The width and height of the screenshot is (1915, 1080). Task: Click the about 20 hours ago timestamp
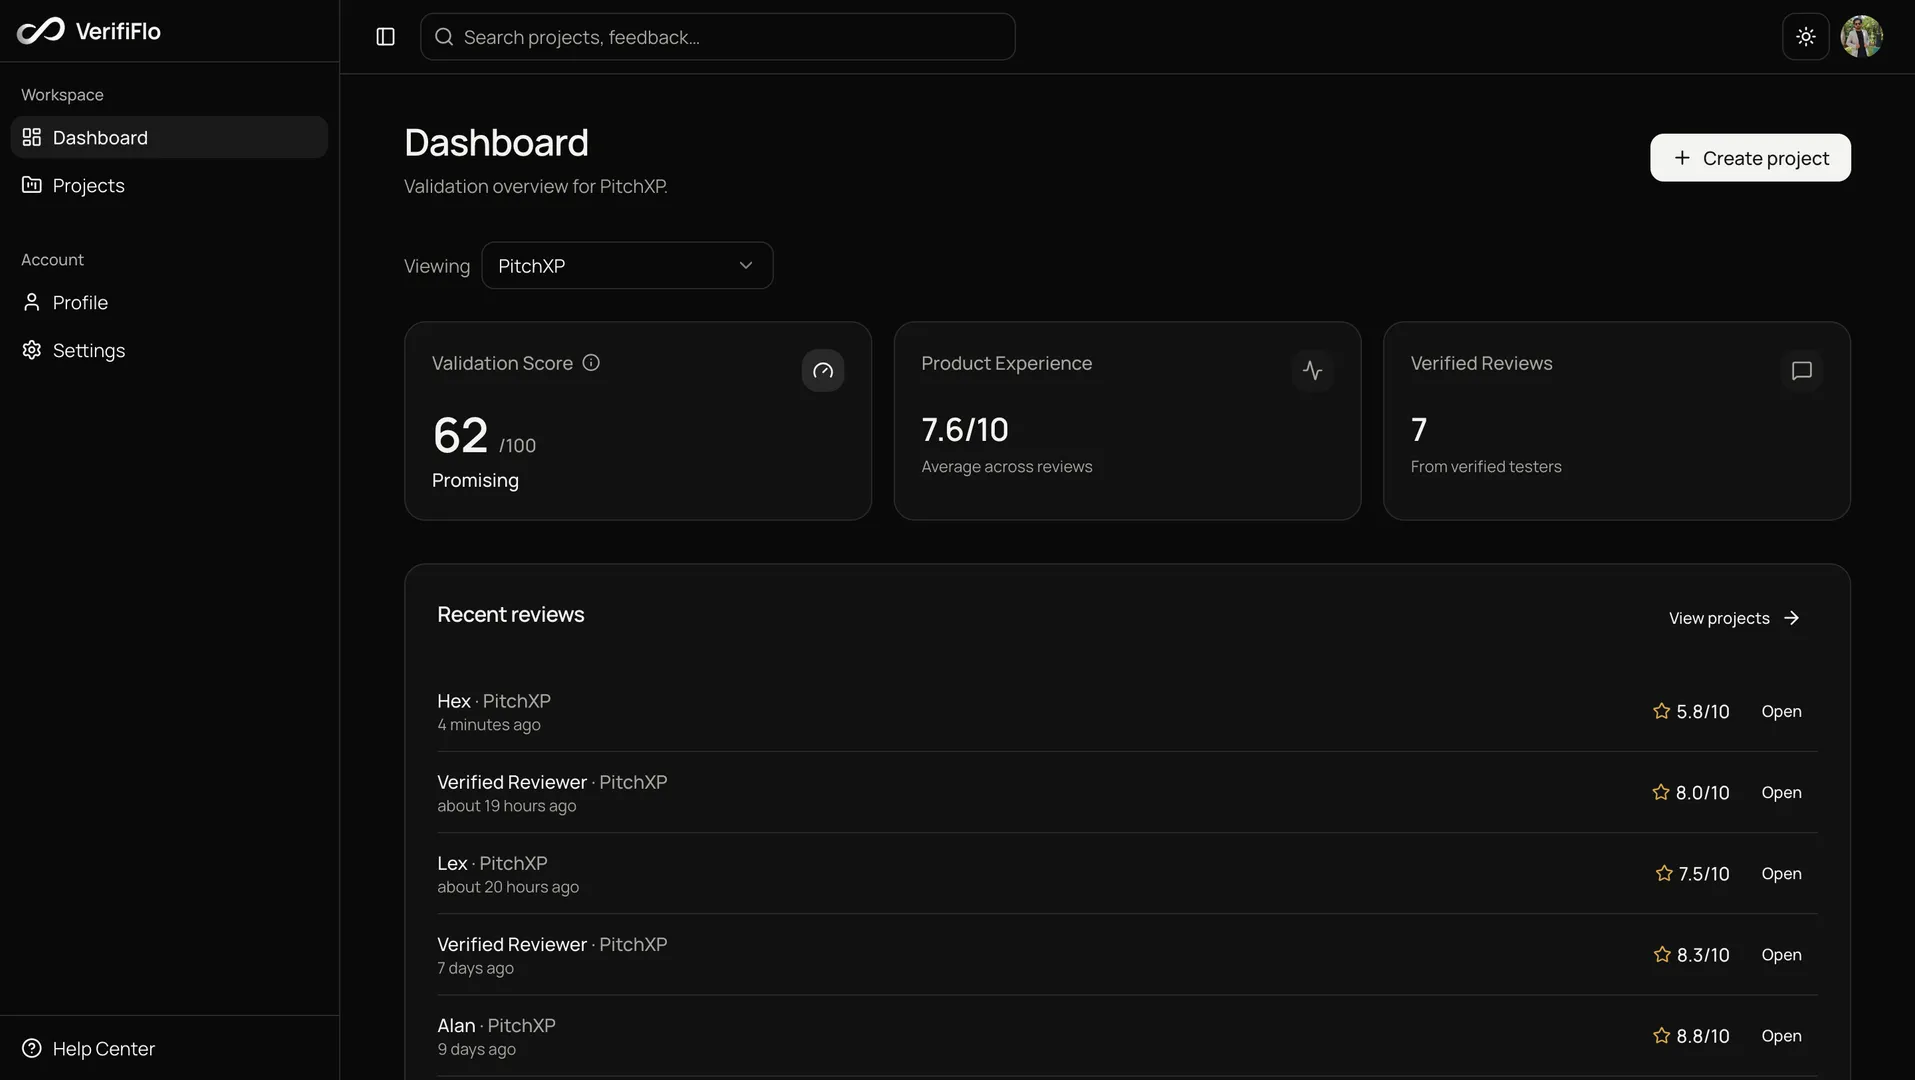pos(508,887)
